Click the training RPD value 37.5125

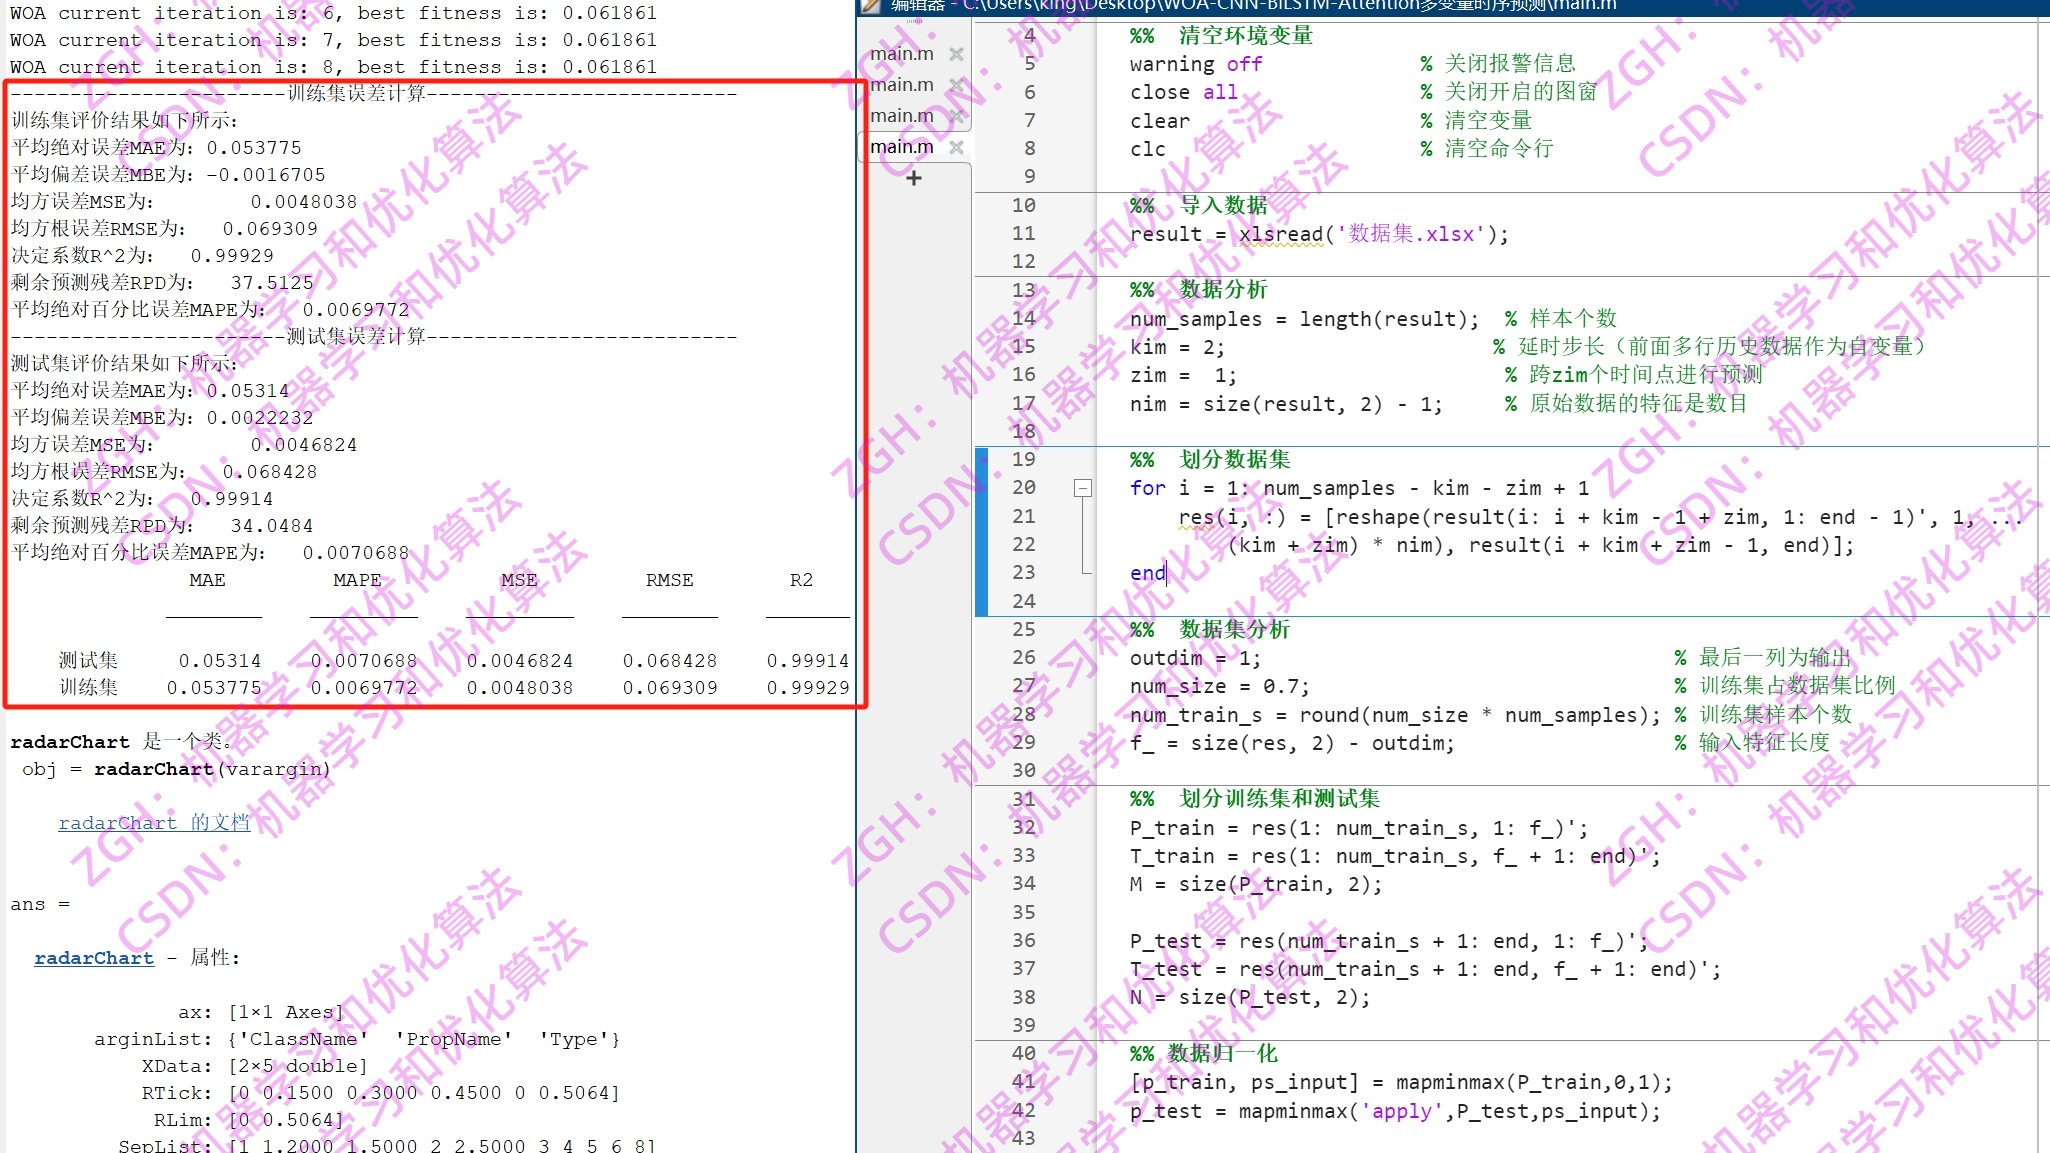click(x=272, y=283)
